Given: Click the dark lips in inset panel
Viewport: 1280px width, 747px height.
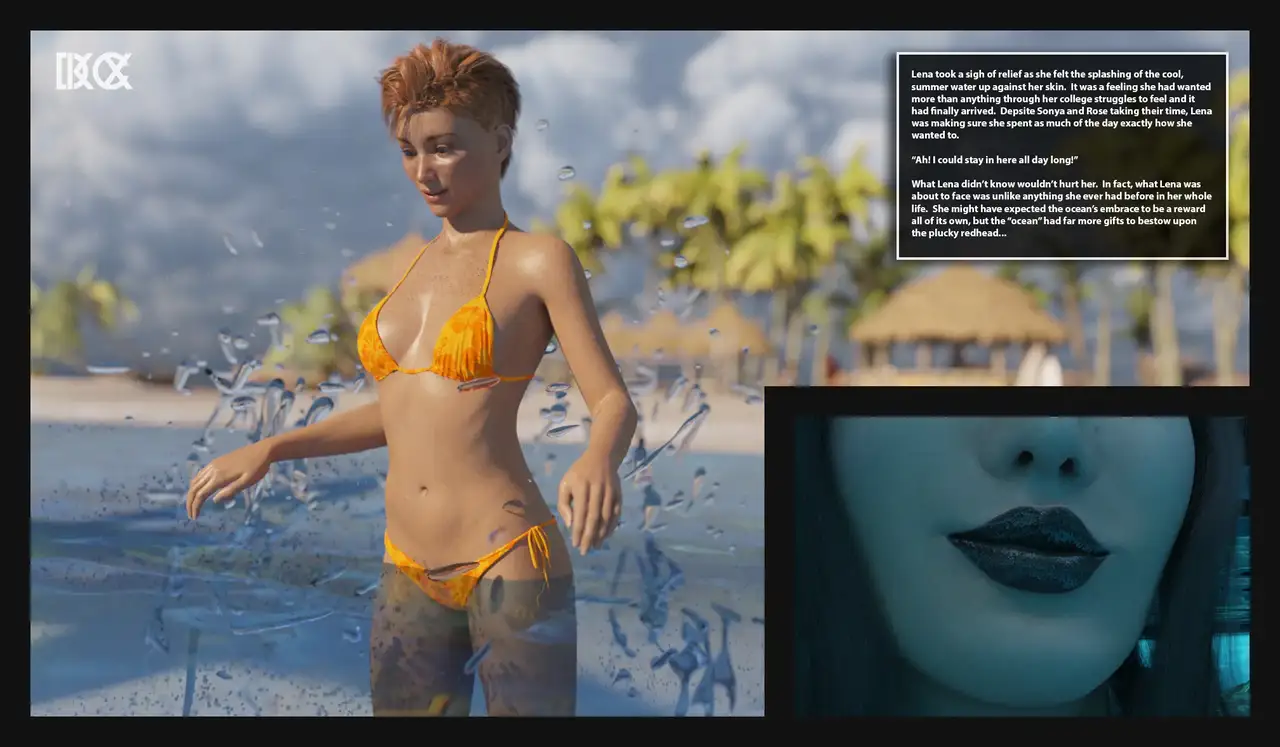Looking at the screenshot, I should coord(1028,548).
